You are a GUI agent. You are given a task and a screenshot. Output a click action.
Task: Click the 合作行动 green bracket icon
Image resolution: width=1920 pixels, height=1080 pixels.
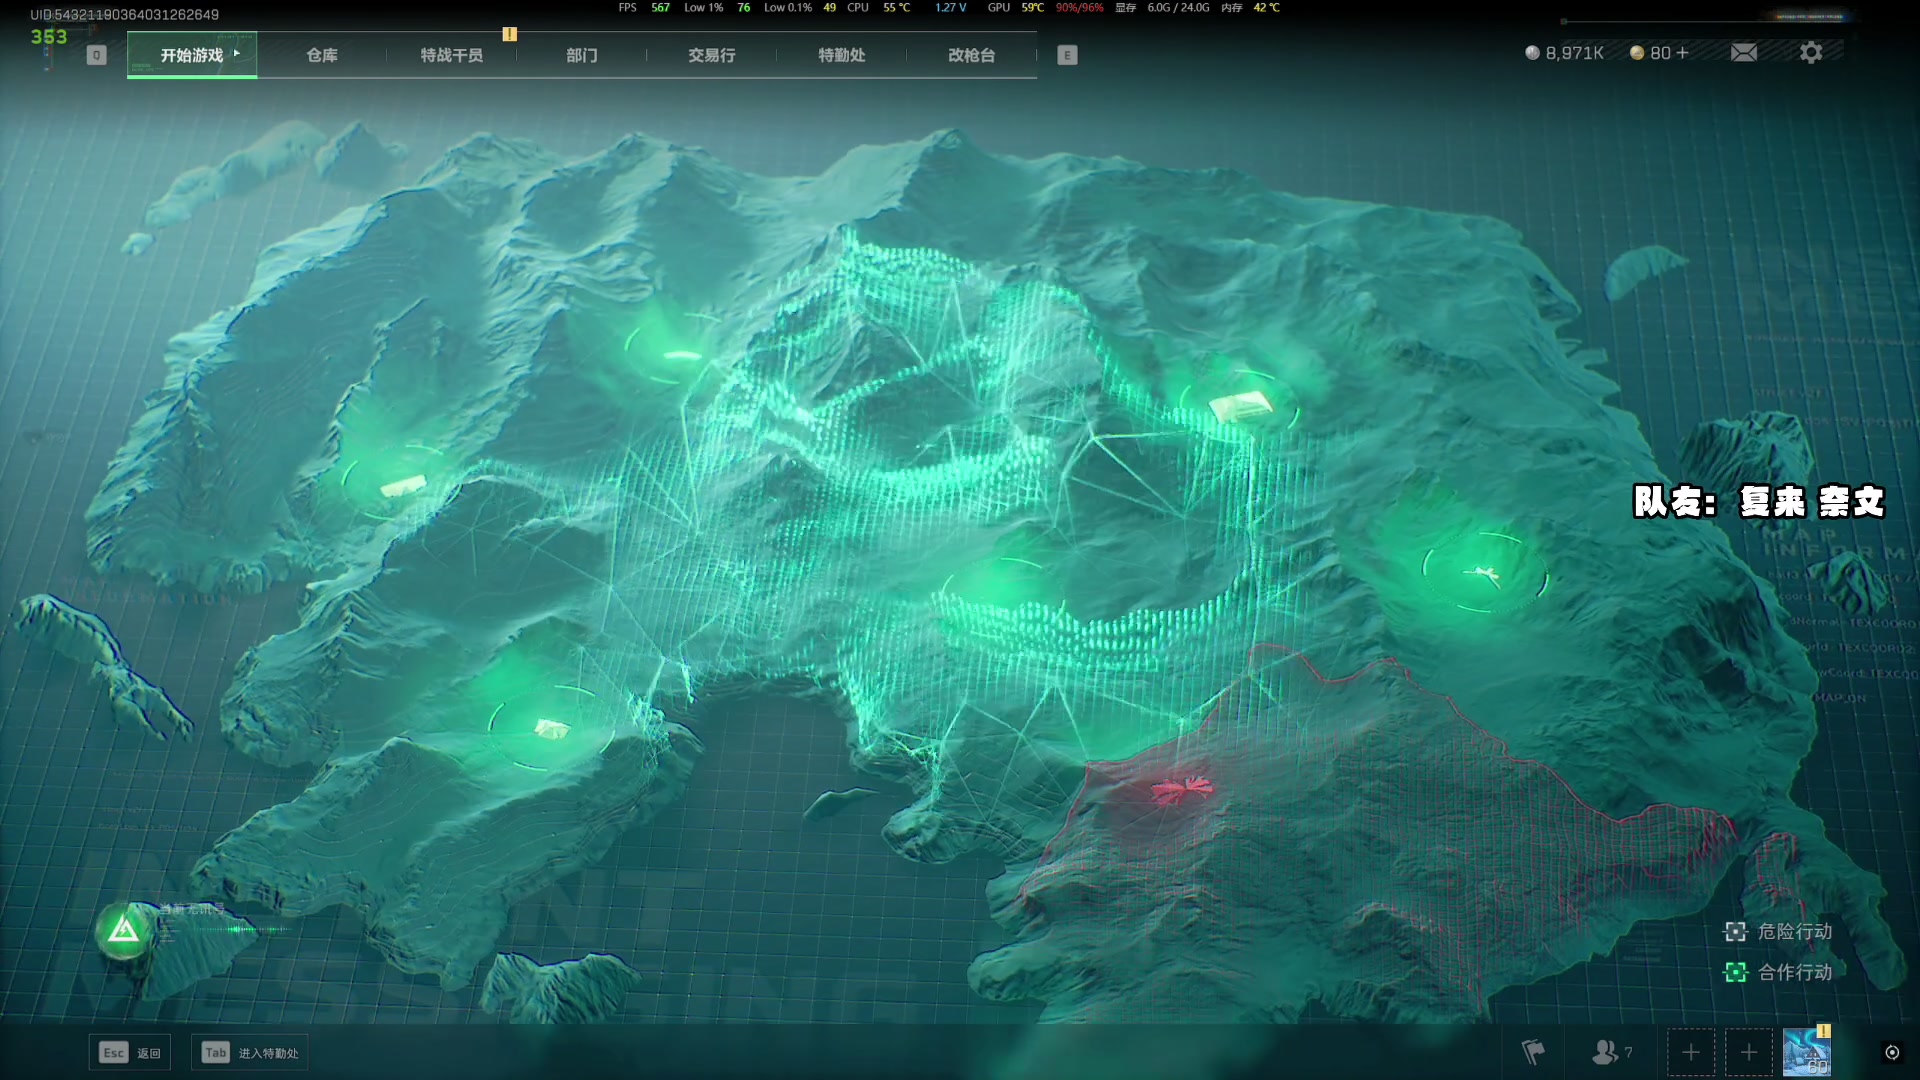pos(1735,972)
